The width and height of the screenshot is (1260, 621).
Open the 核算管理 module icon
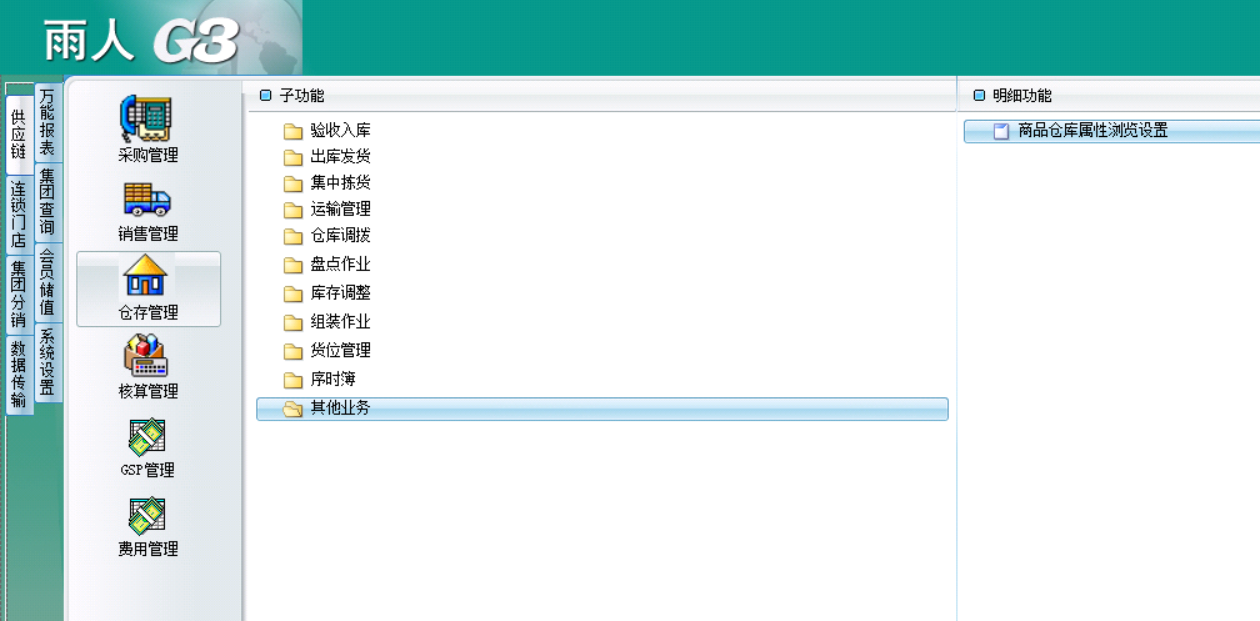[x=148, y=355]
